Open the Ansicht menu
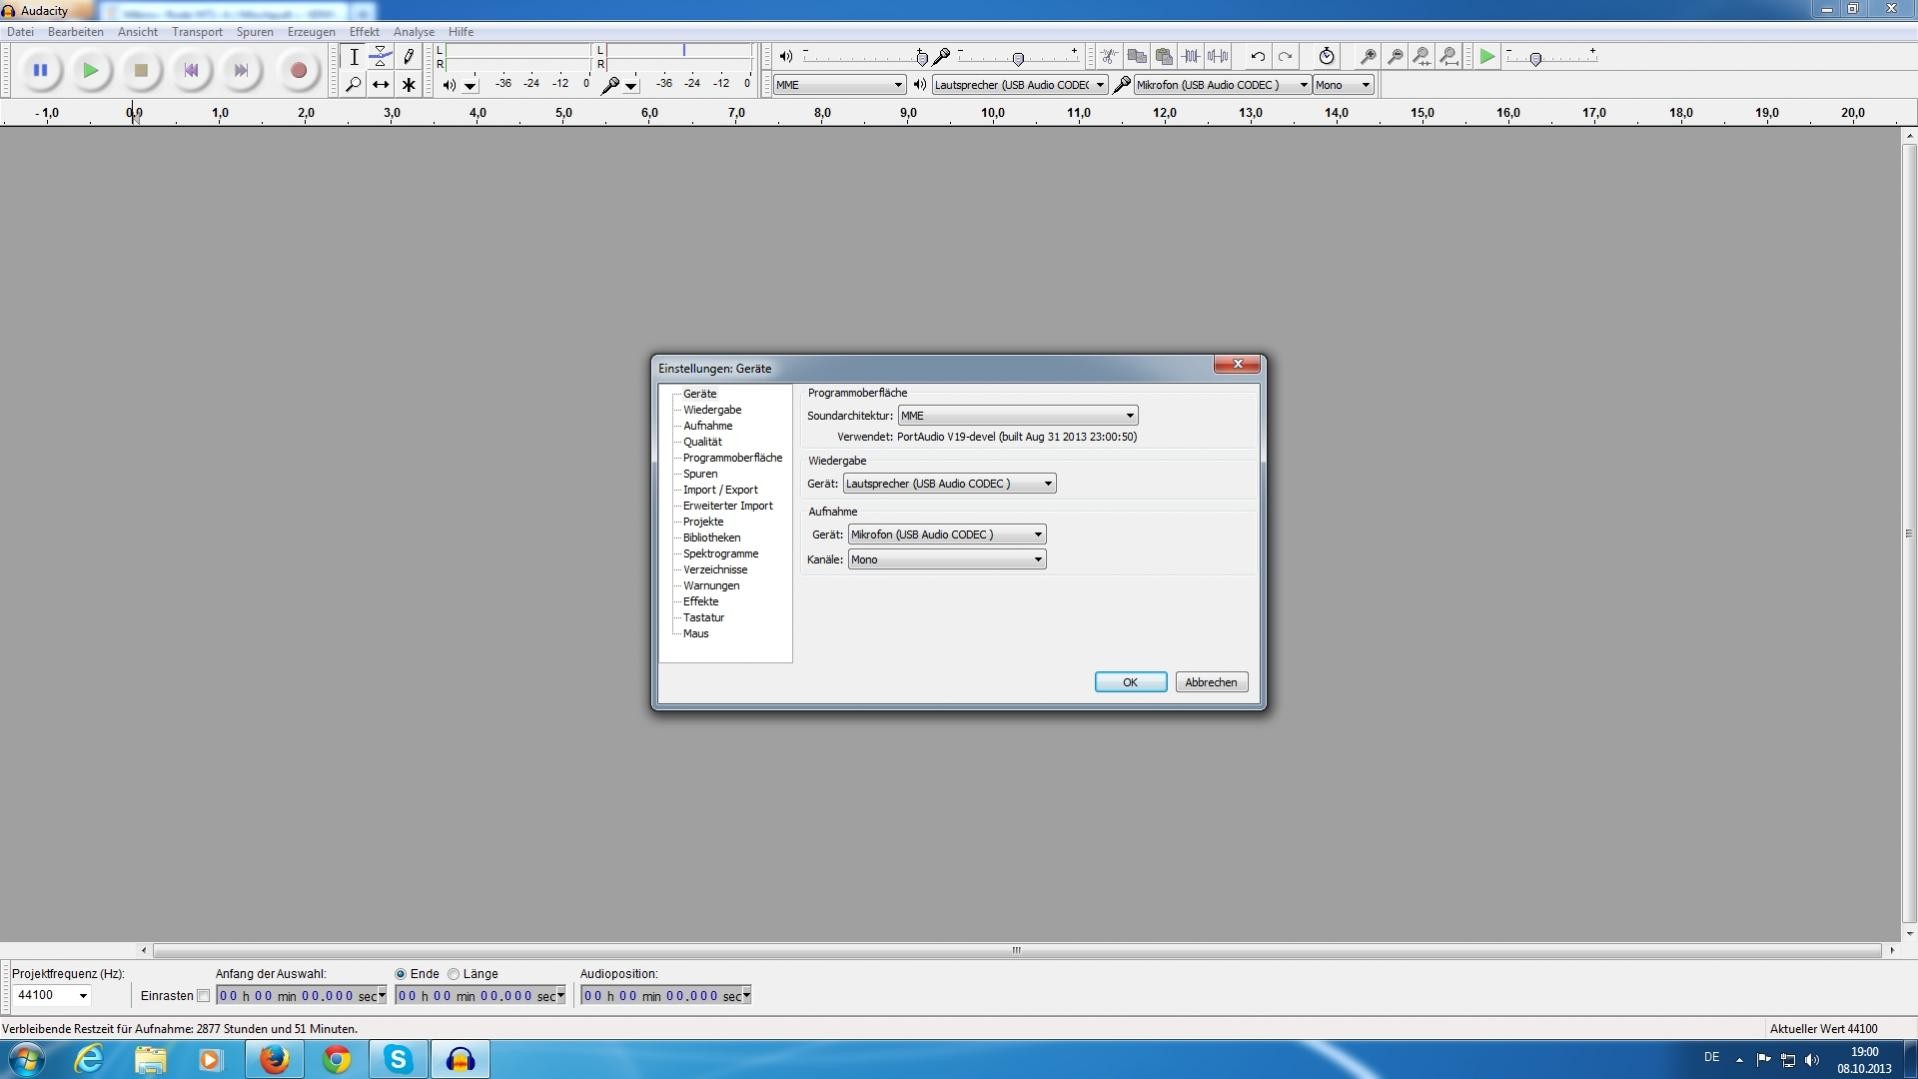Image resolution: width=1918 pixels, height=1079 pixels. (137, 32)
